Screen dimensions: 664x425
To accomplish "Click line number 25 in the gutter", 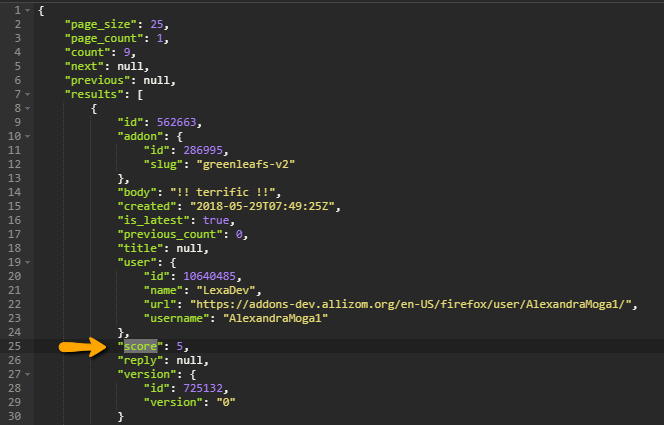I will click(14, 346).
